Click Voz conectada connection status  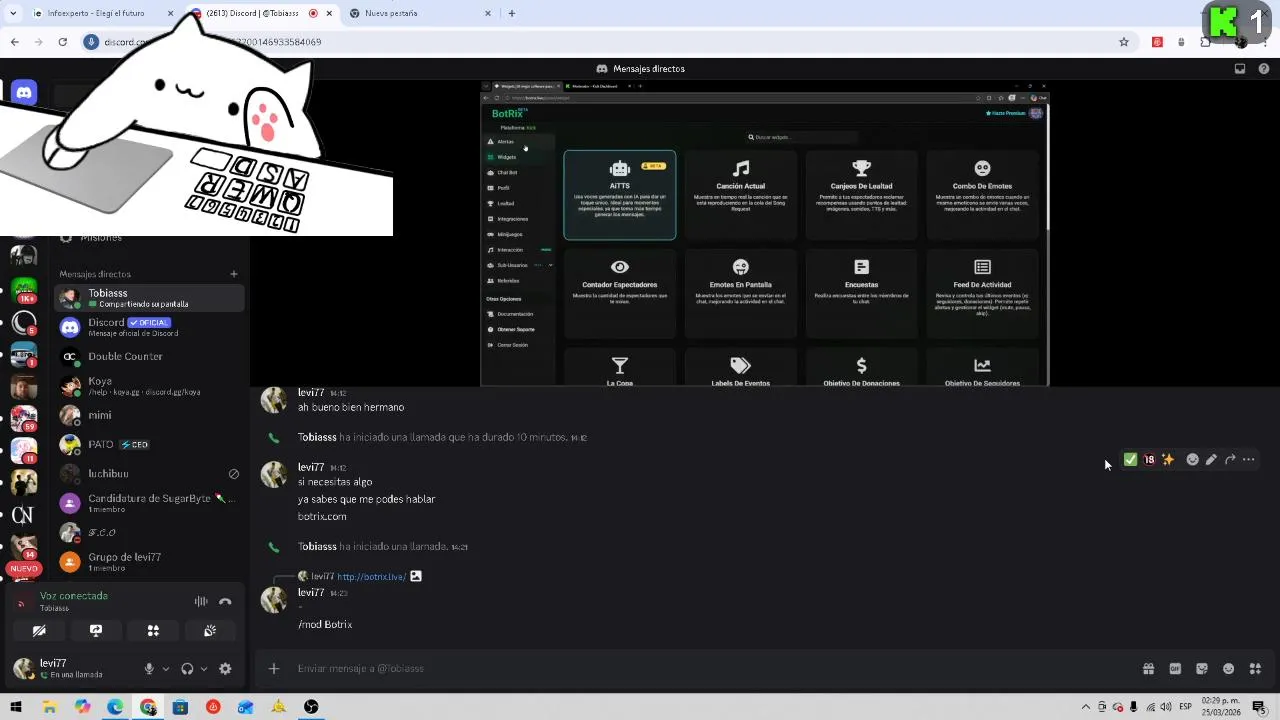point(74,596)
